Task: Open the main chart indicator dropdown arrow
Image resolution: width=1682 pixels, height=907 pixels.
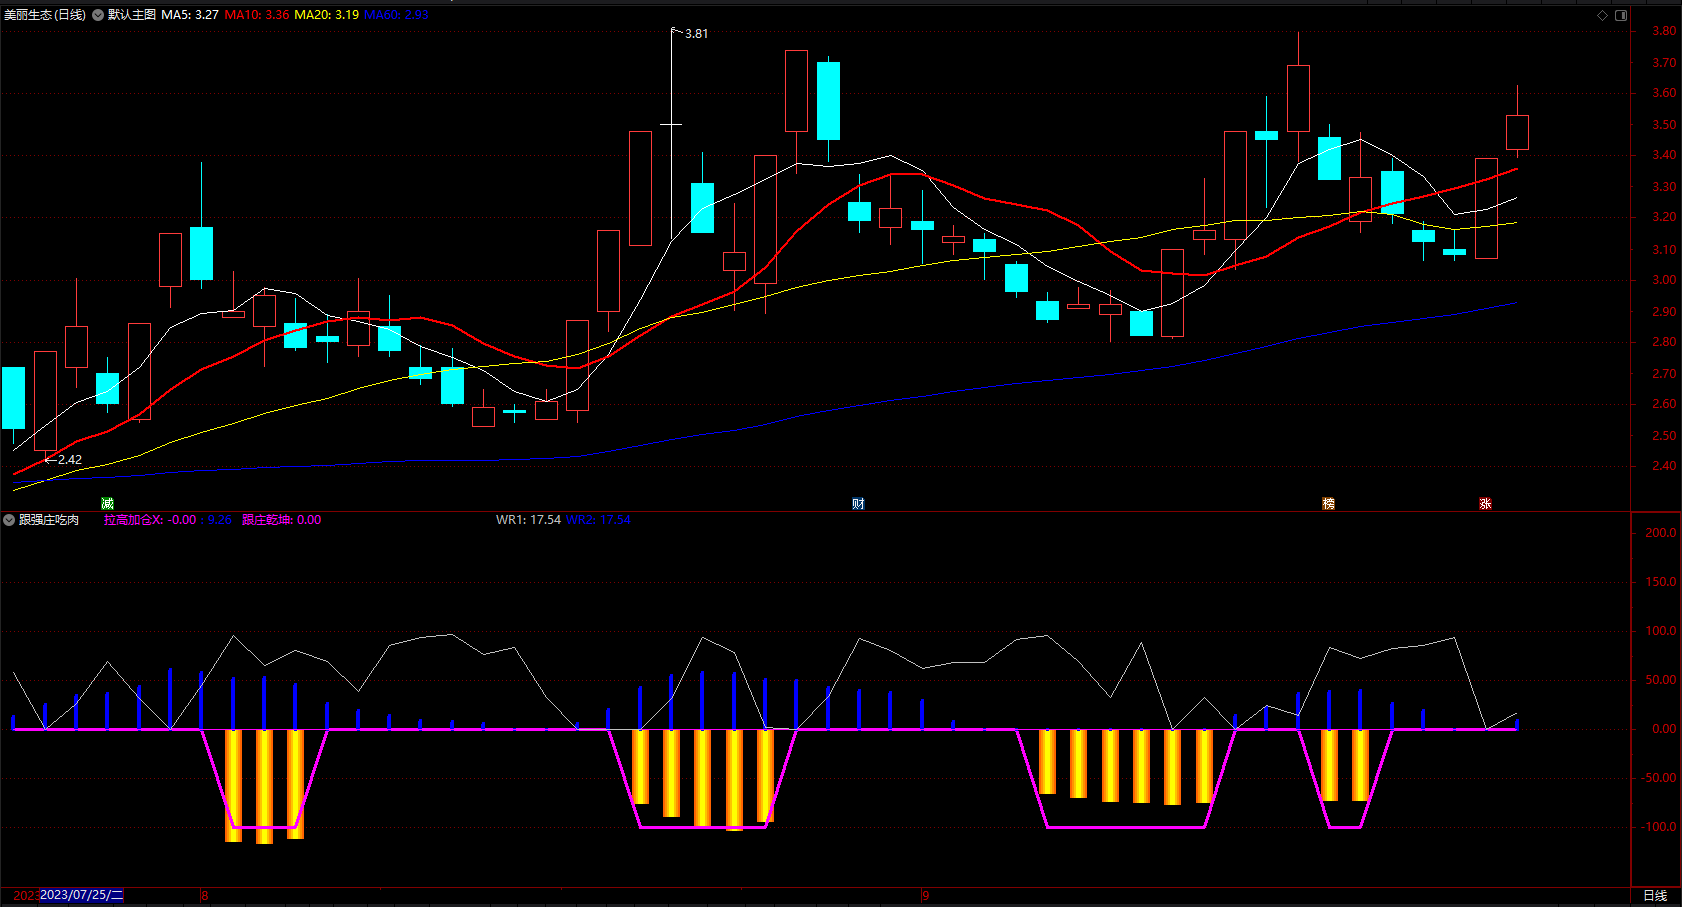Action: [x=98, y=15]
